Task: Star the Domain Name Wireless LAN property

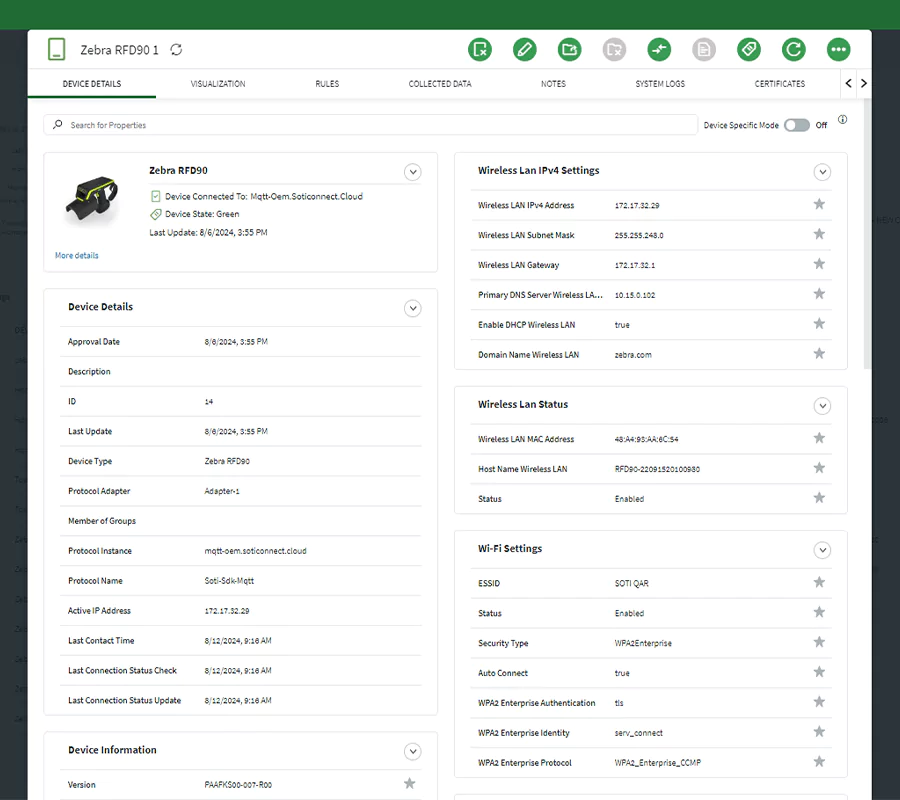Action: pos(819,354)
